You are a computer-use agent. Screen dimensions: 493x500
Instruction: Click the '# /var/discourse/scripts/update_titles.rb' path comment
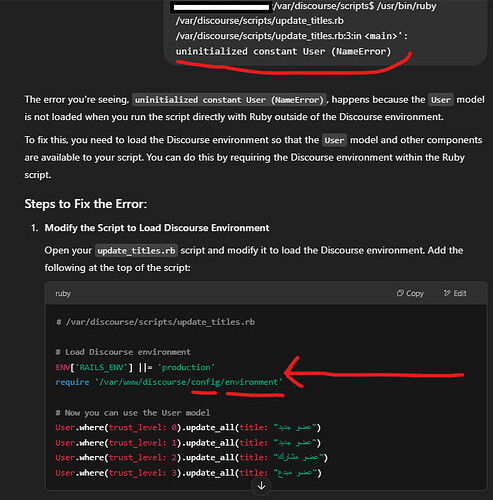(155, 322)
